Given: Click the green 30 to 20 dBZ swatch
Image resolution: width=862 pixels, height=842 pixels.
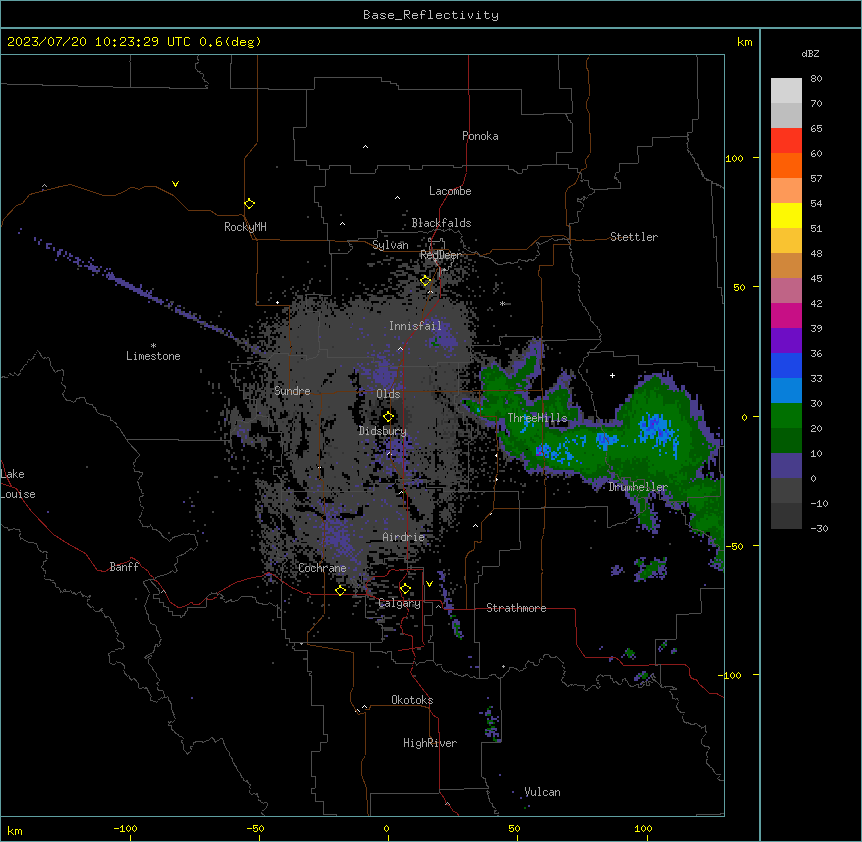Looking at the screenshot, I should point(786,416).
